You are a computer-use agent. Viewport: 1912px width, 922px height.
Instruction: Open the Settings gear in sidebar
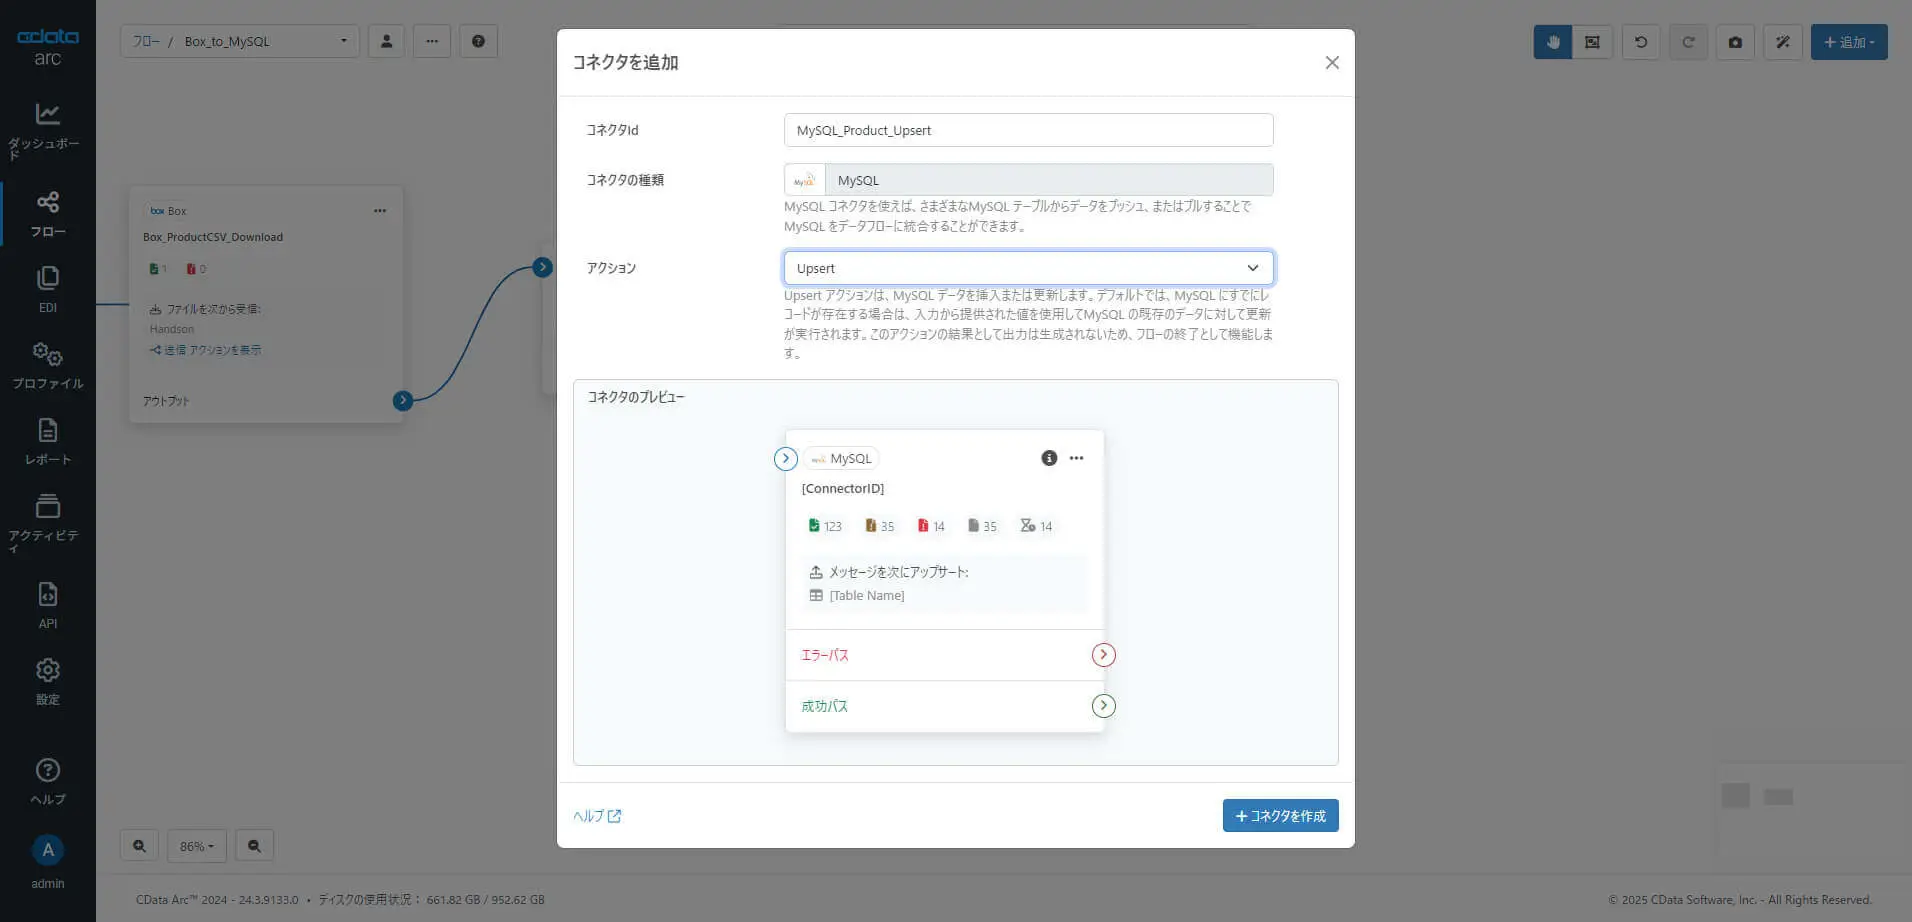47,682
